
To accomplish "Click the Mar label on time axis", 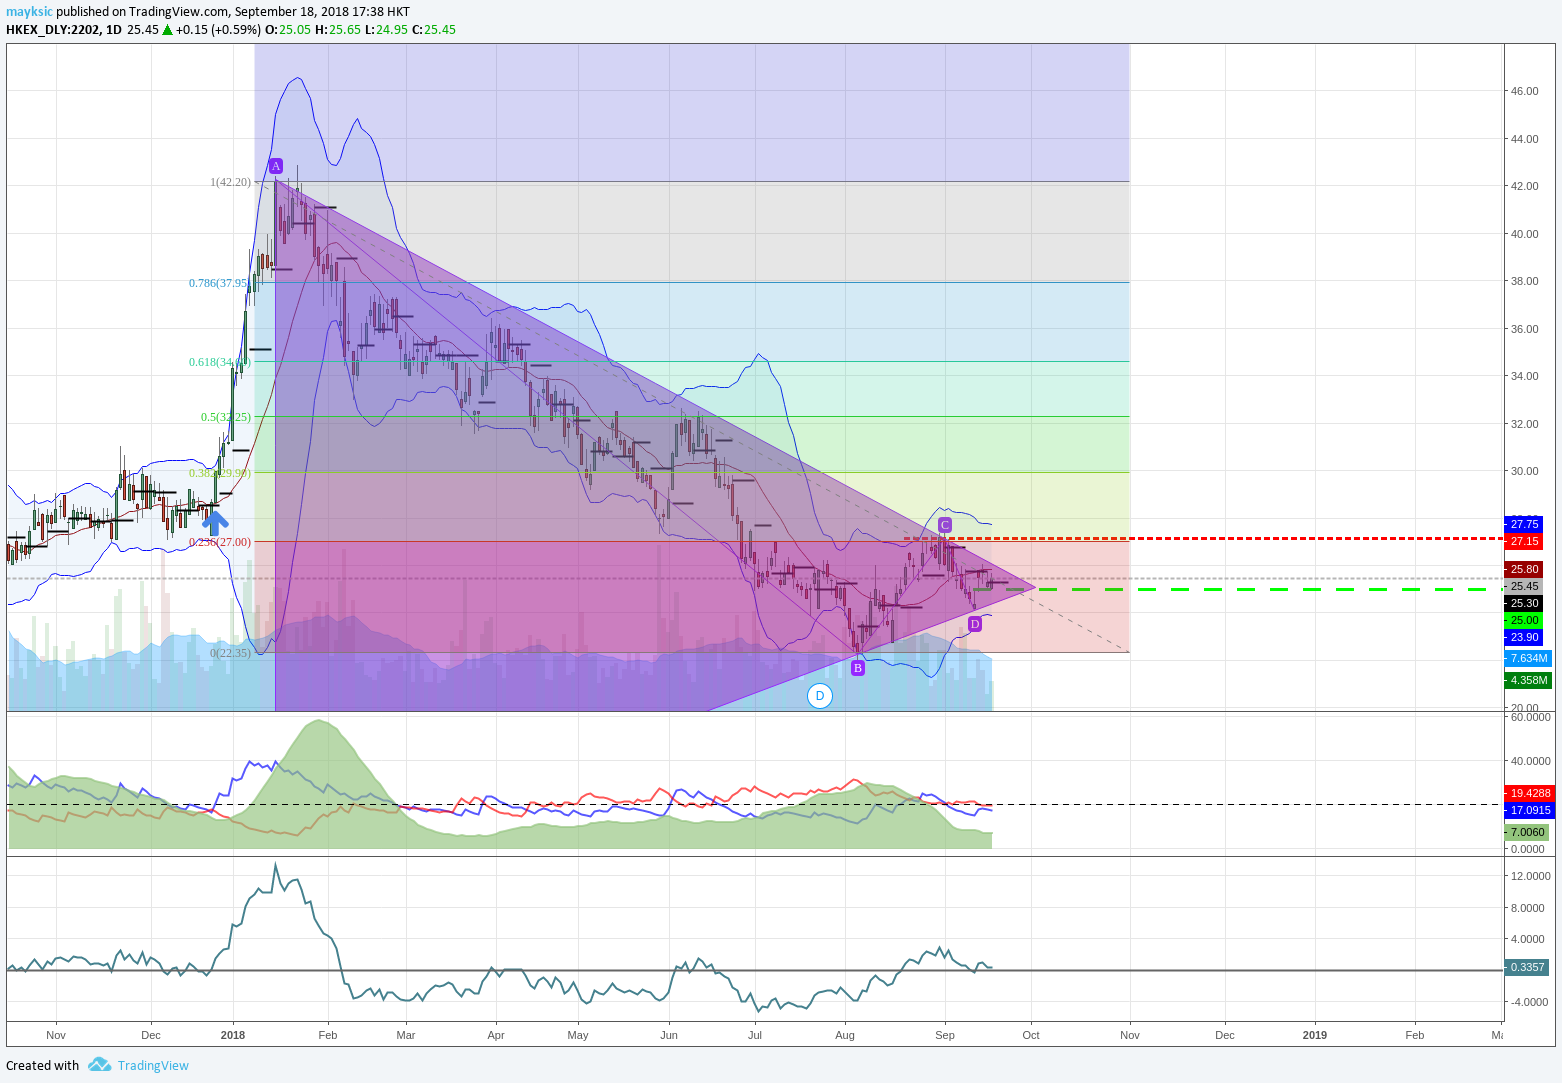I will click(406, 1035).
